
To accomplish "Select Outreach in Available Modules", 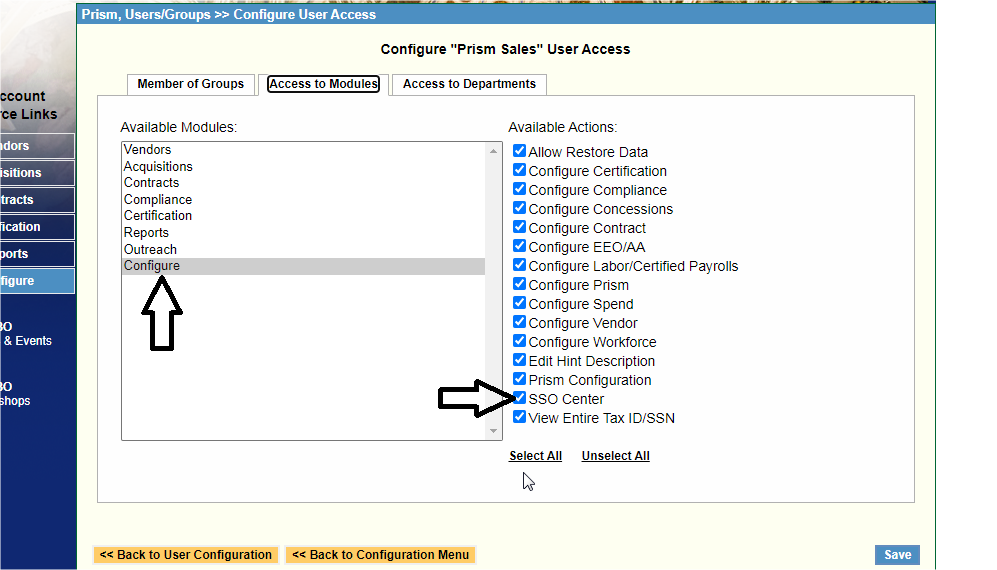I will pos(150,250).
